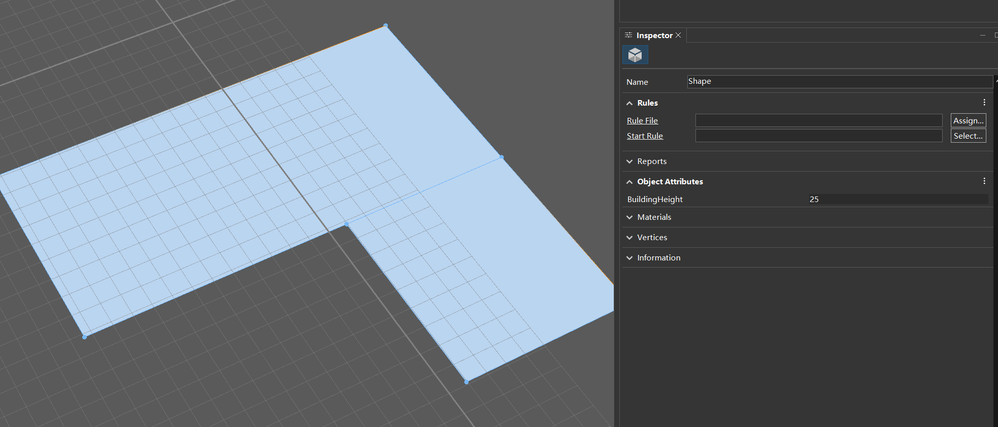Open the Rule File link

pyautogui.click(x=642, y=120)
